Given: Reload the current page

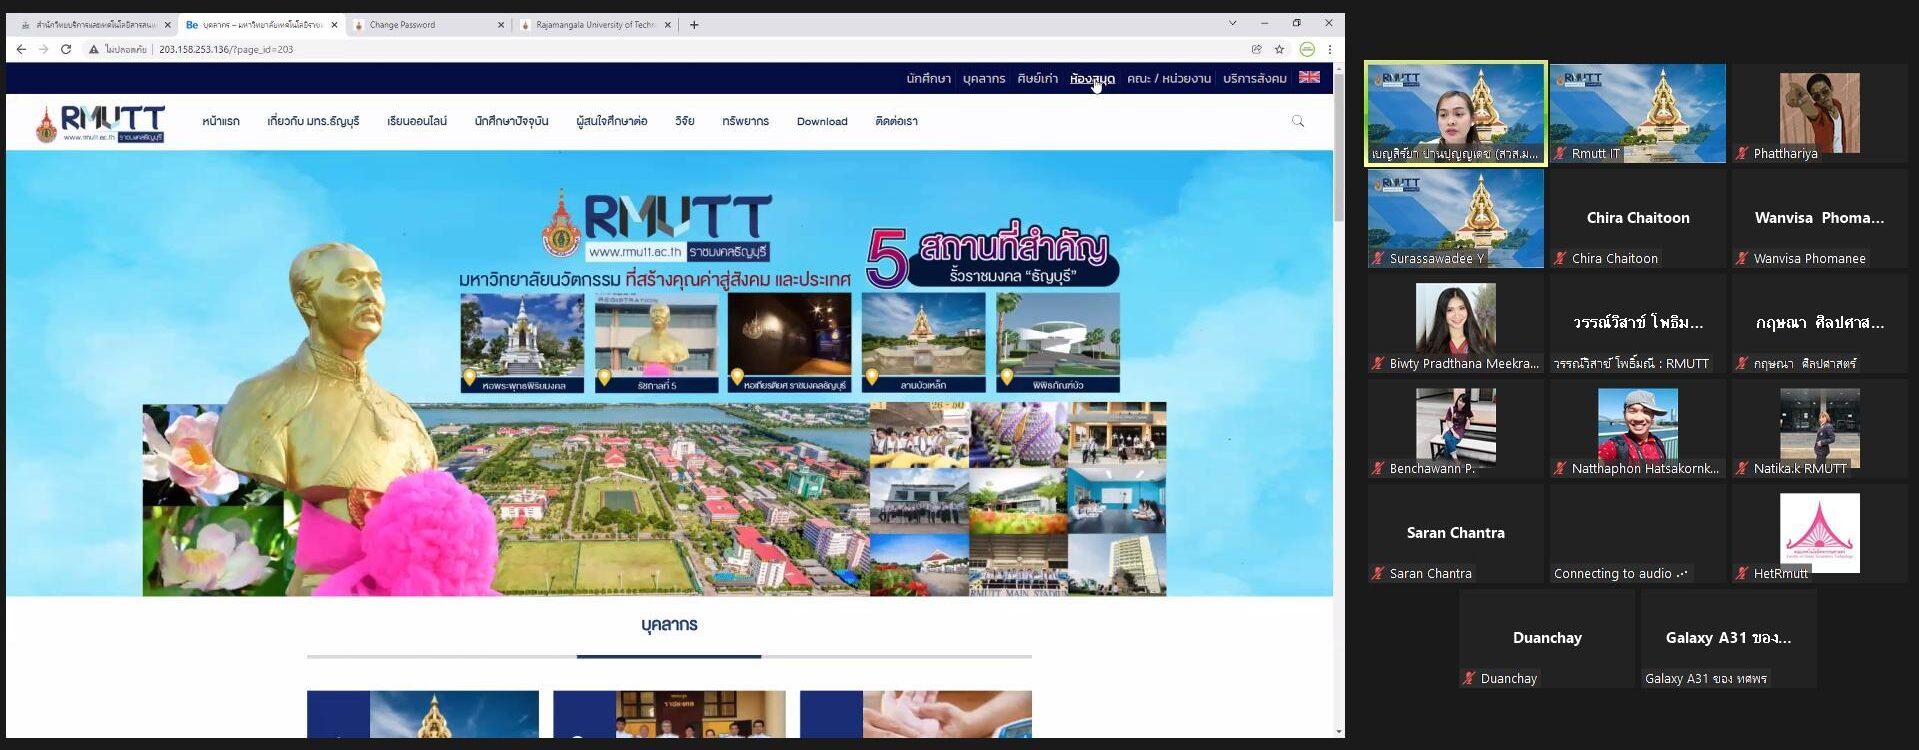Looking at the screenshot, I should coord(66,49).
